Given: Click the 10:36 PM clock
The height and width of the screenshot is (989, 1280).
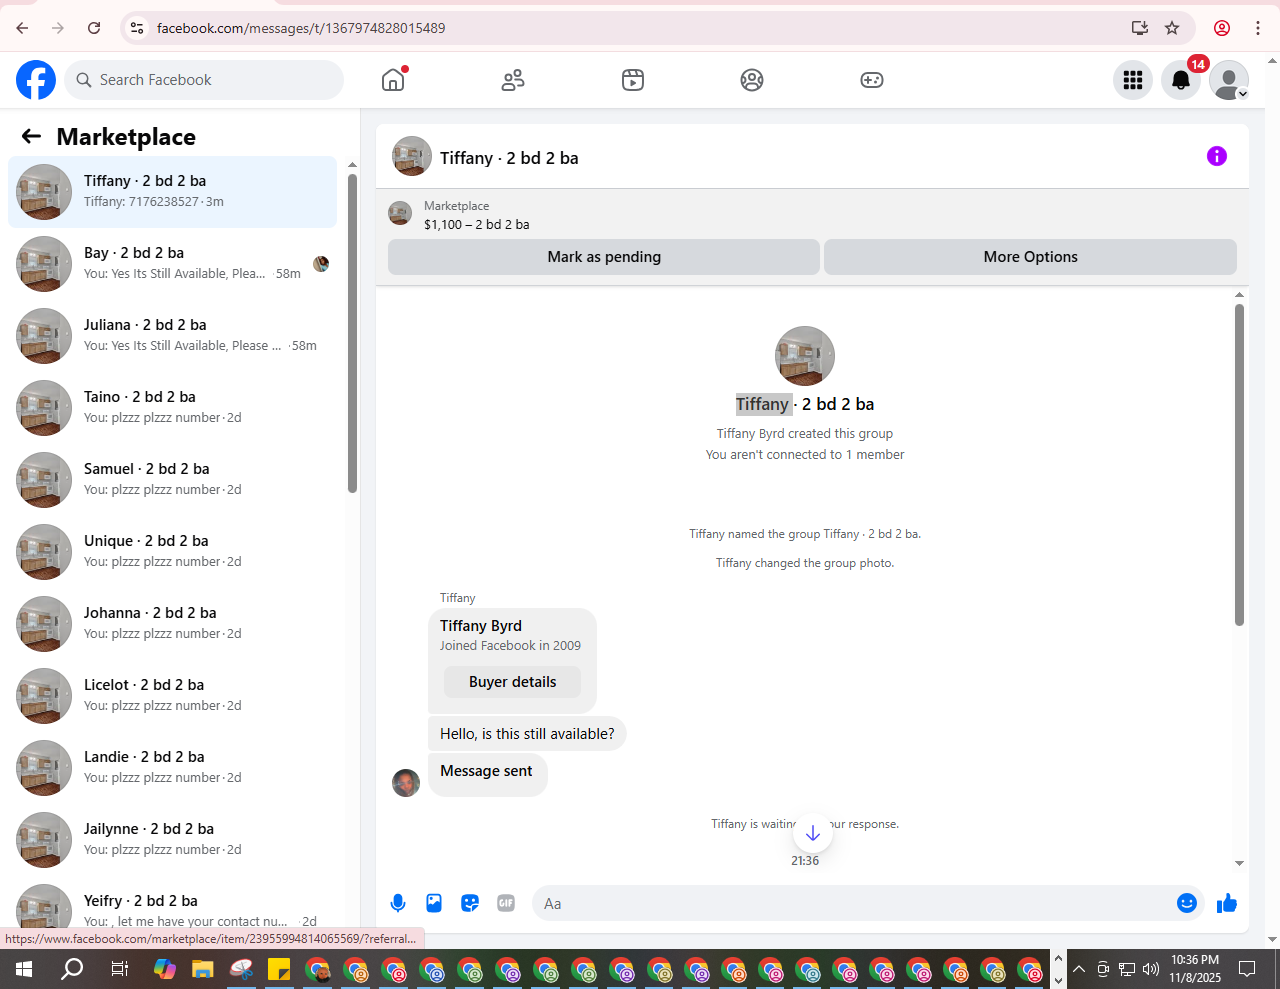Looking at the screenshot, I should [x=1195, y=960].
